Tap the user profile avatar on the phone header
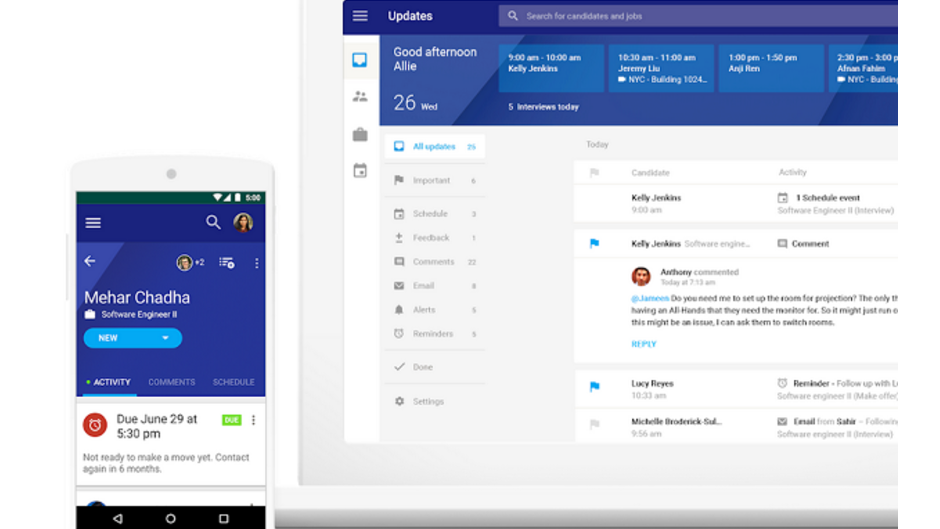This screenshot has width=940, height=529. point(243,223)
